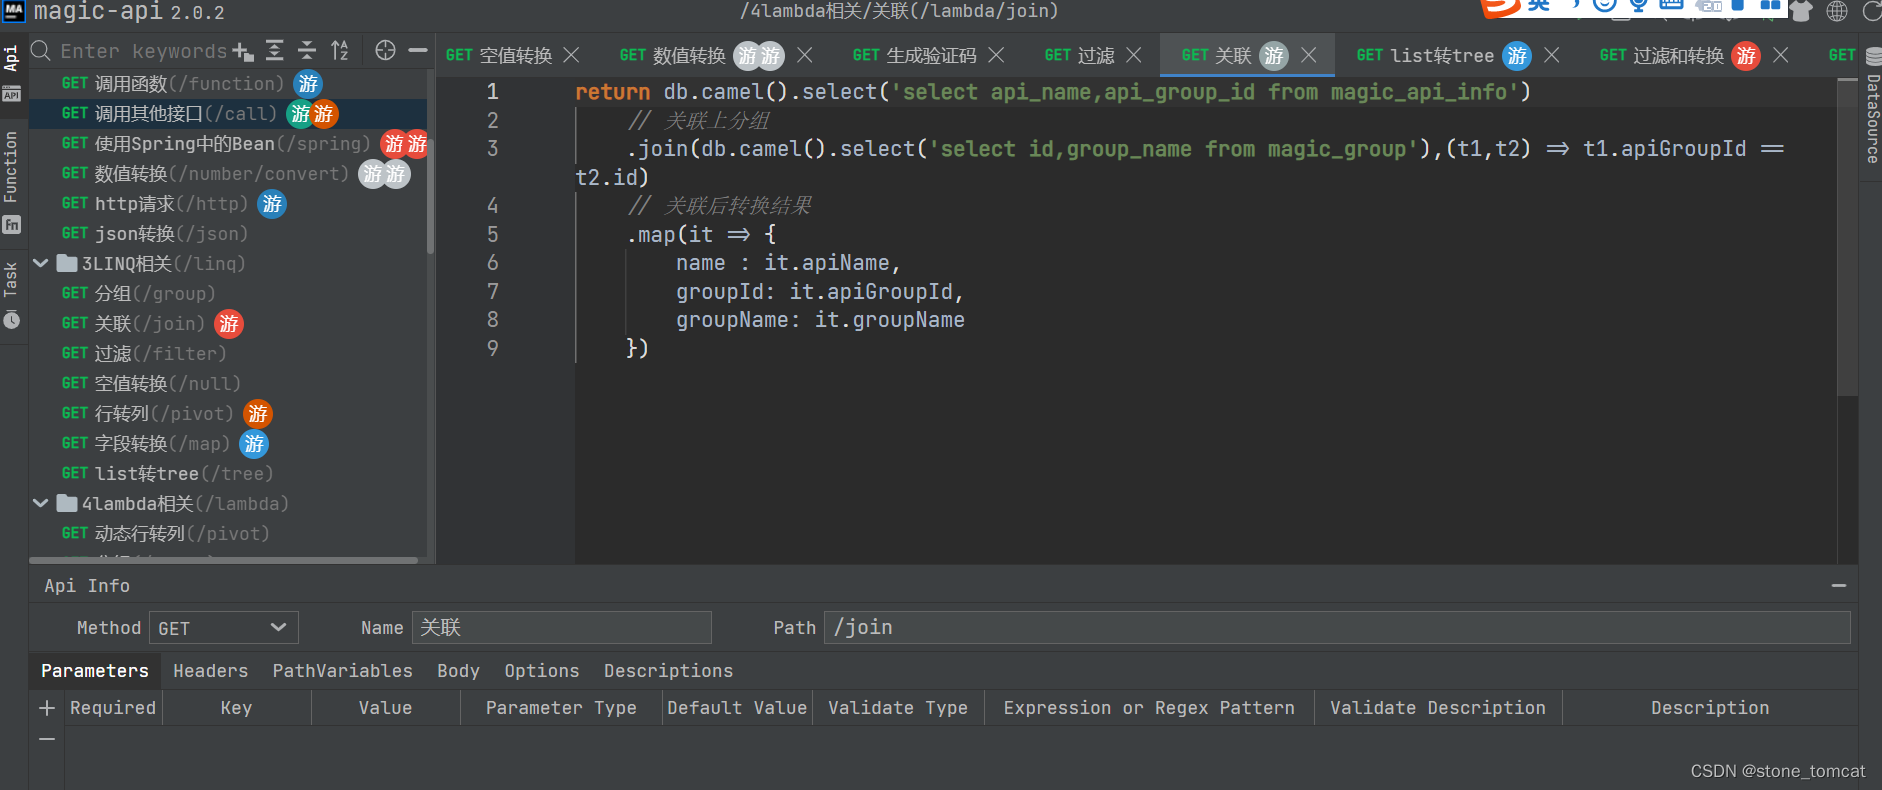The height and width of the screenshot is (790, 1882).
Task: Click blue user badge beside 调用函数
Action: pyautogui.click(x=308, y=84)
